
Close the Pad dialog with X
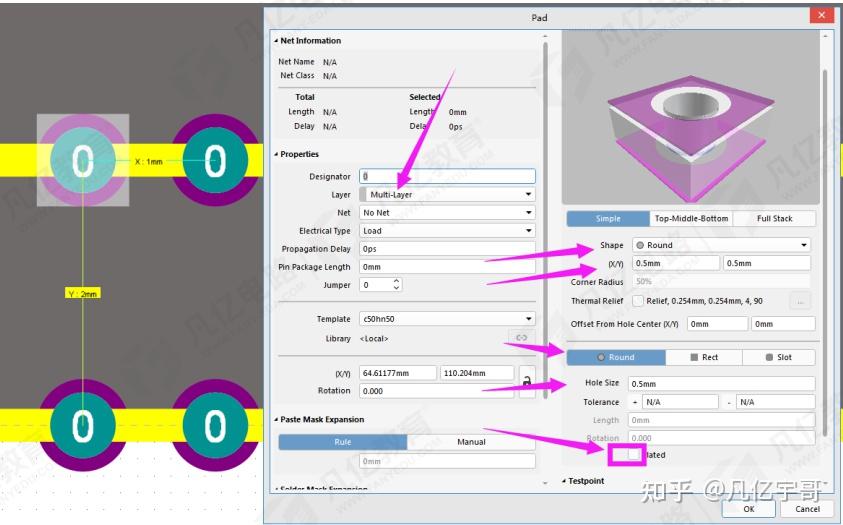pos(821,15)
